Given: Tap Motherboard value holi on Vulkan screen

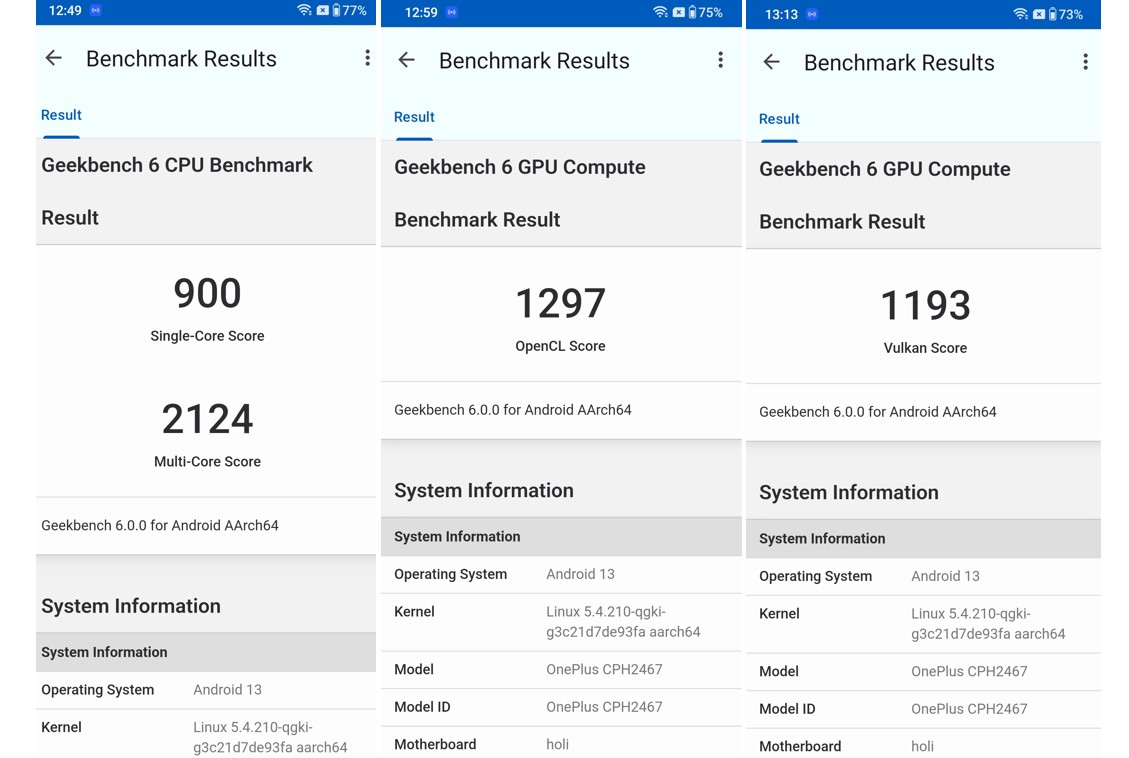Looking at the screenshot, I should pyautogui.click(x=922, y=746).
